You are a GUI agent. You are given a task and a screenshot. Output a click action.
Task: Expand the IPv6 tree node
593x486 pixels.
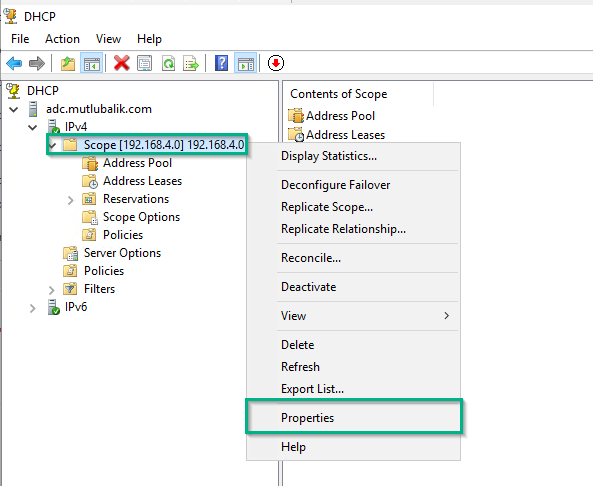(33, 308)
